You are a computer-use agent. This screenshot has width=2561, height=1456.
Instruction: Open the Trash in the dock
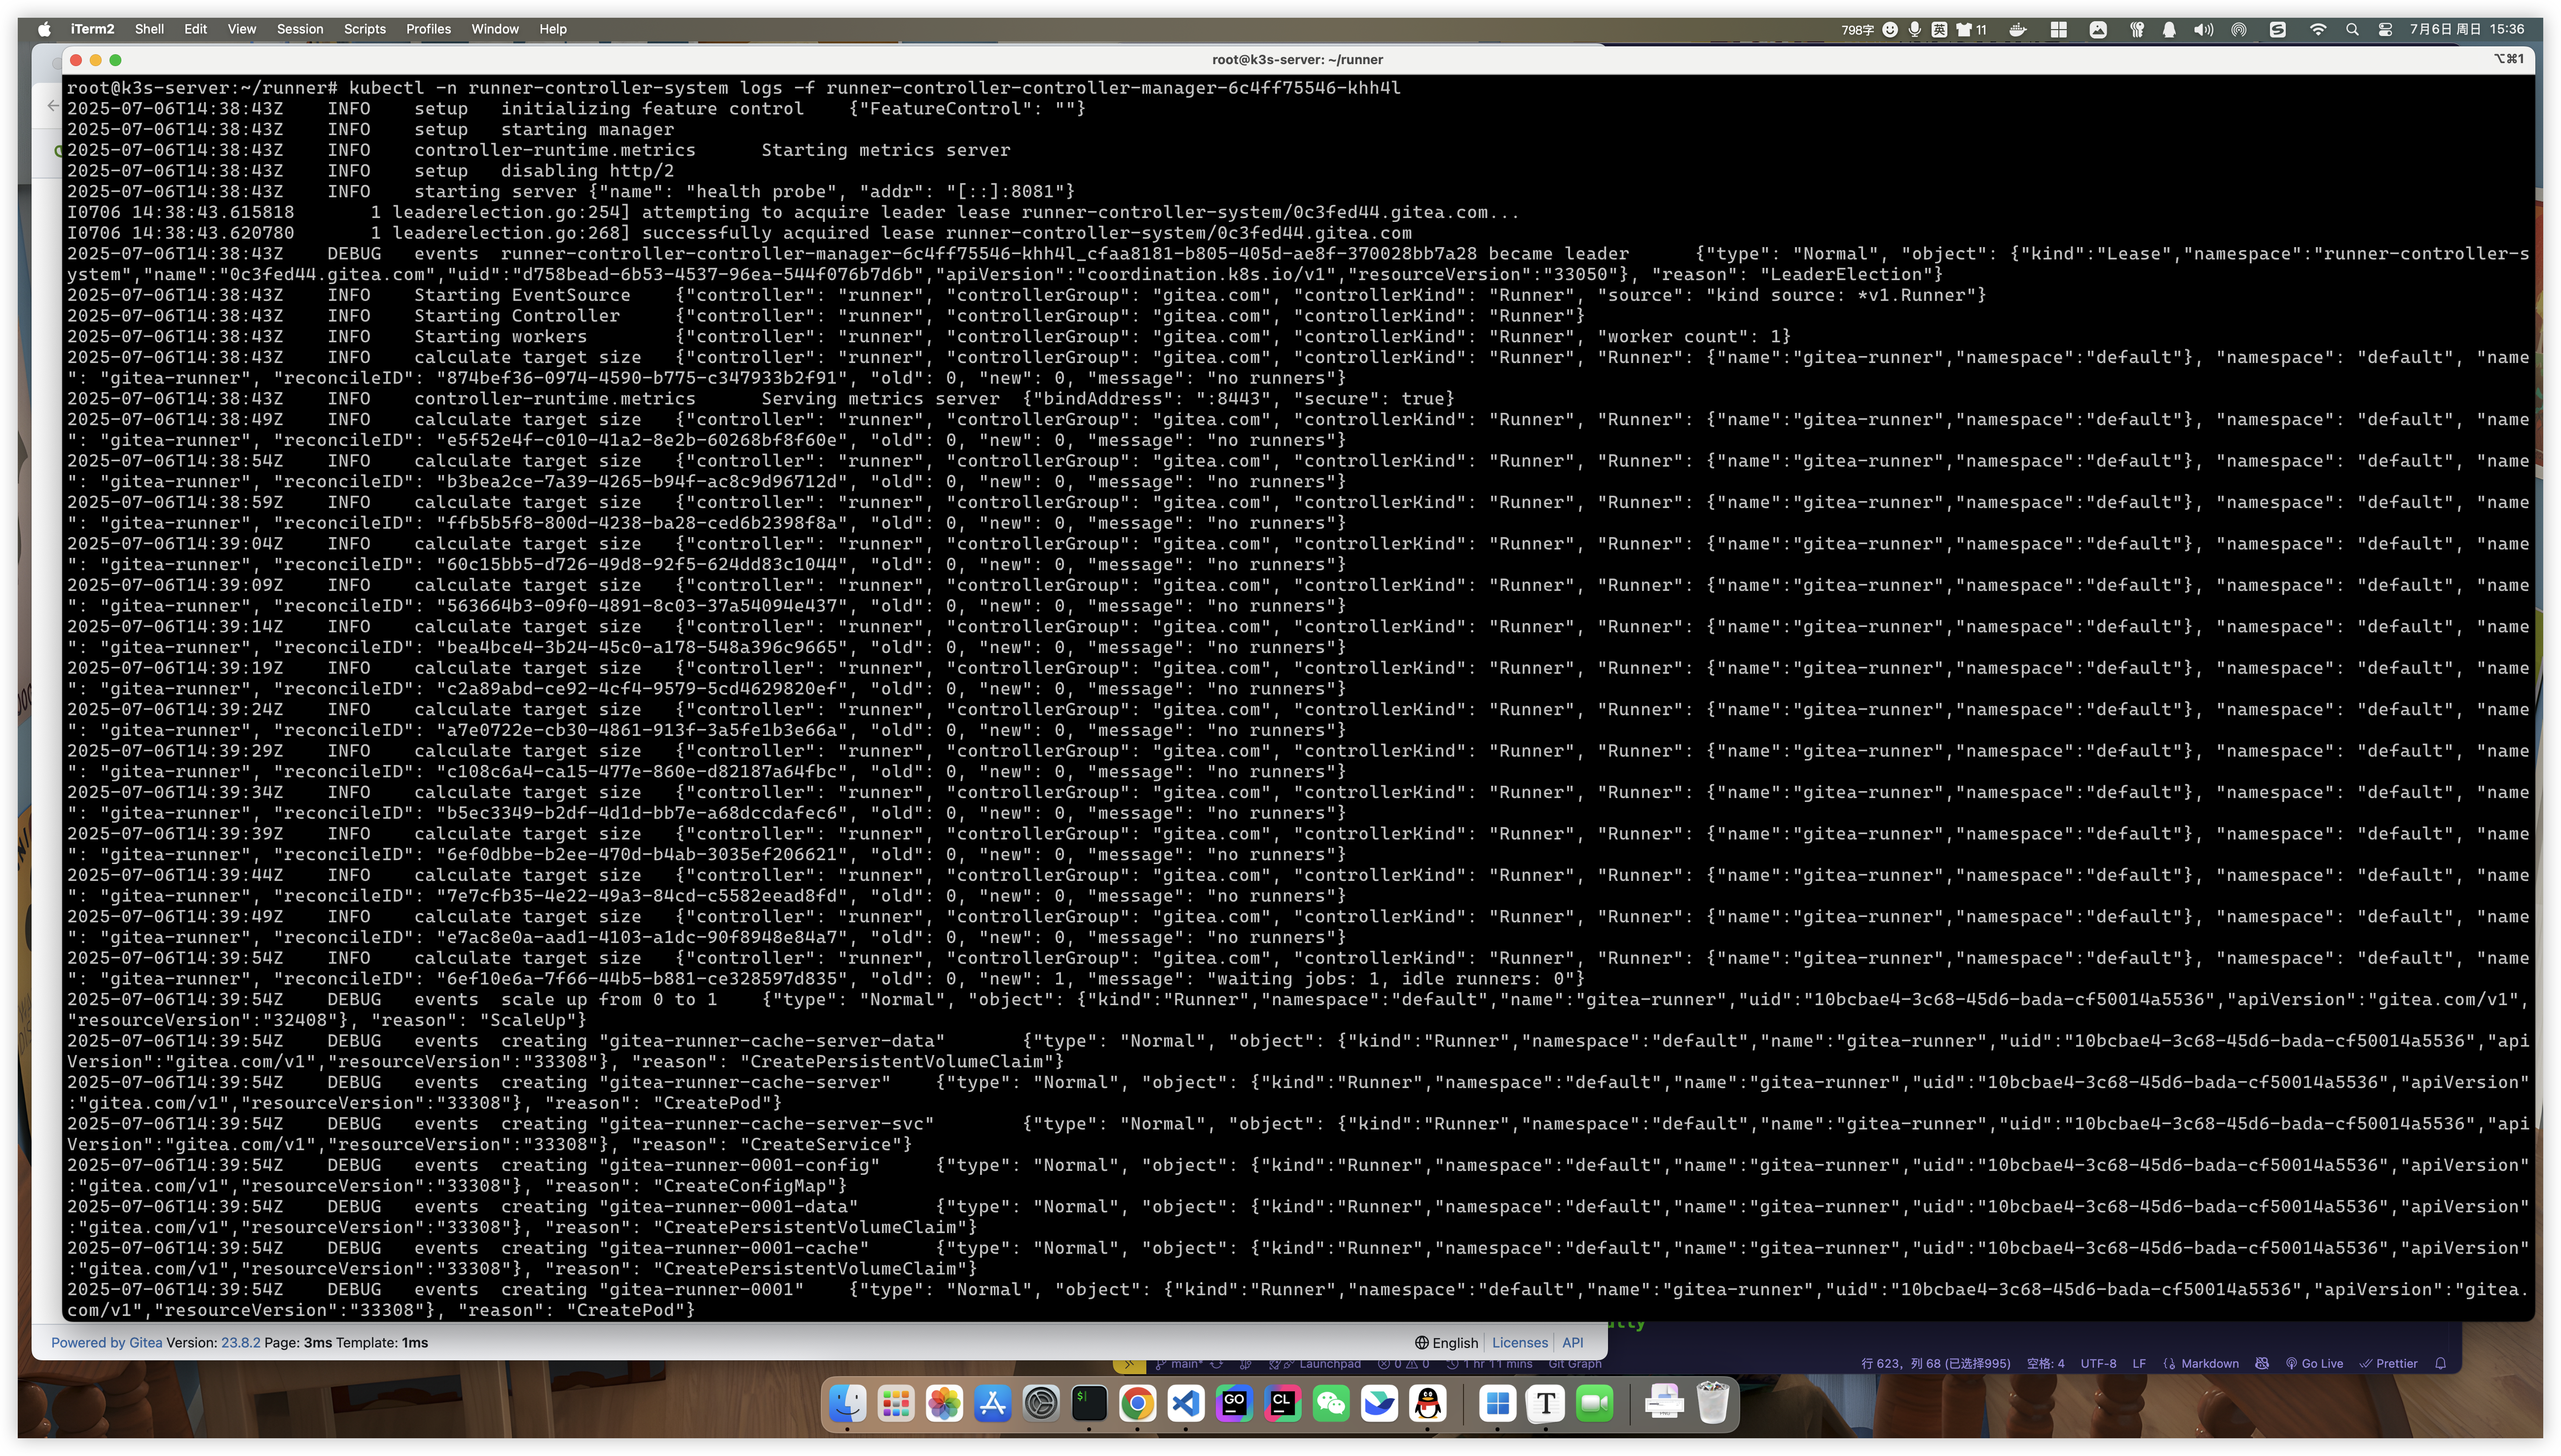click(x=1713, y=1403)
